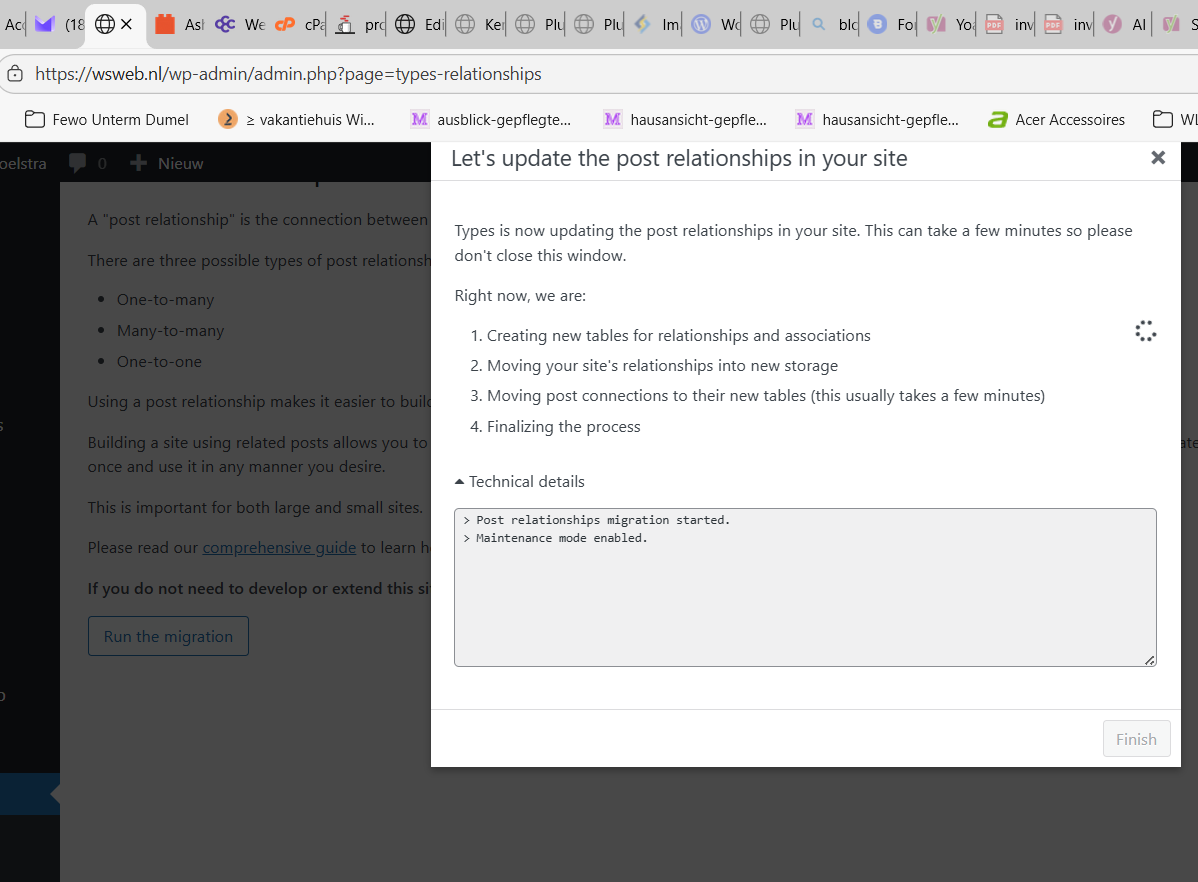Open the ausblick-gepflegte bookmark

[491, 120]
